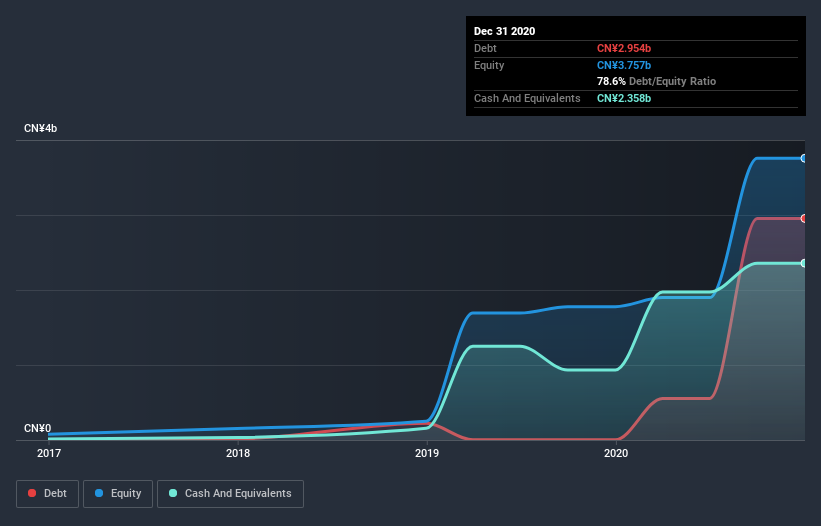Select the red Debt endpoint marker
The image size is (821, 526).
pyautogui.click(x=804, y=218)
